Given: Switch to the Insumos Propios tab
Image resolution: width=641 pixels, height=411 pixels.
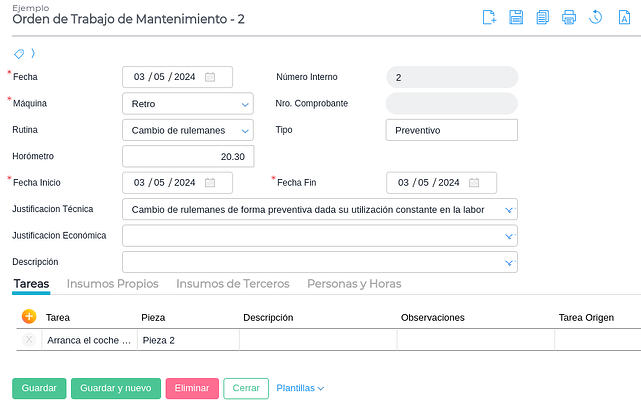Looking at the screenshot, I should click(x=112, y=284).
